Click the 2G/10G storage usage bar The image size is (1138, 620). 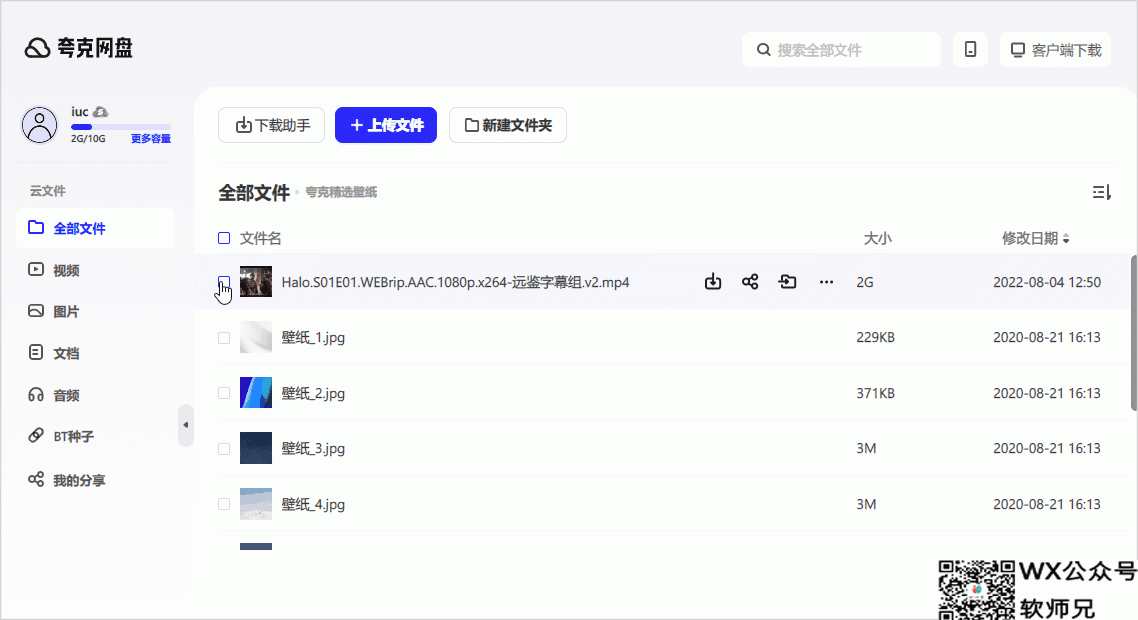tap(120, 127)
